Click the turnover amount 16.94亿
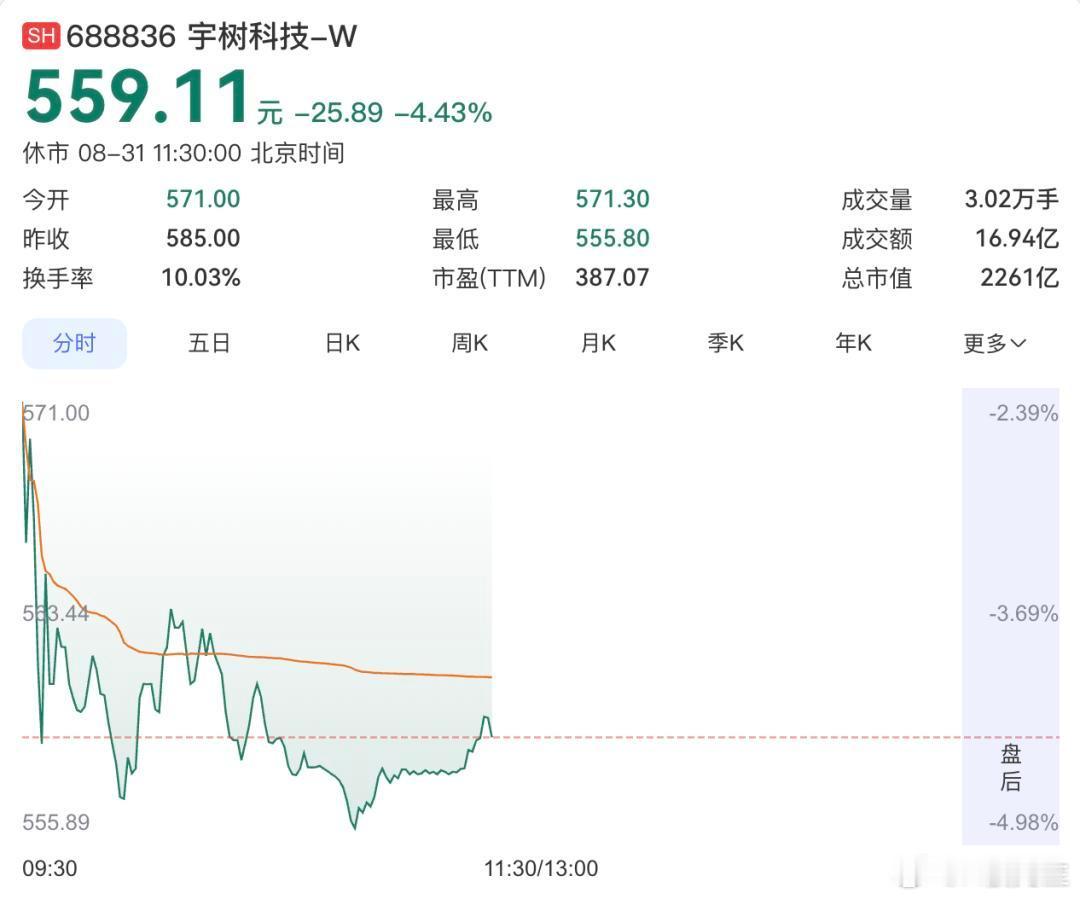The image size is (1080, 899). point(1017,238)
